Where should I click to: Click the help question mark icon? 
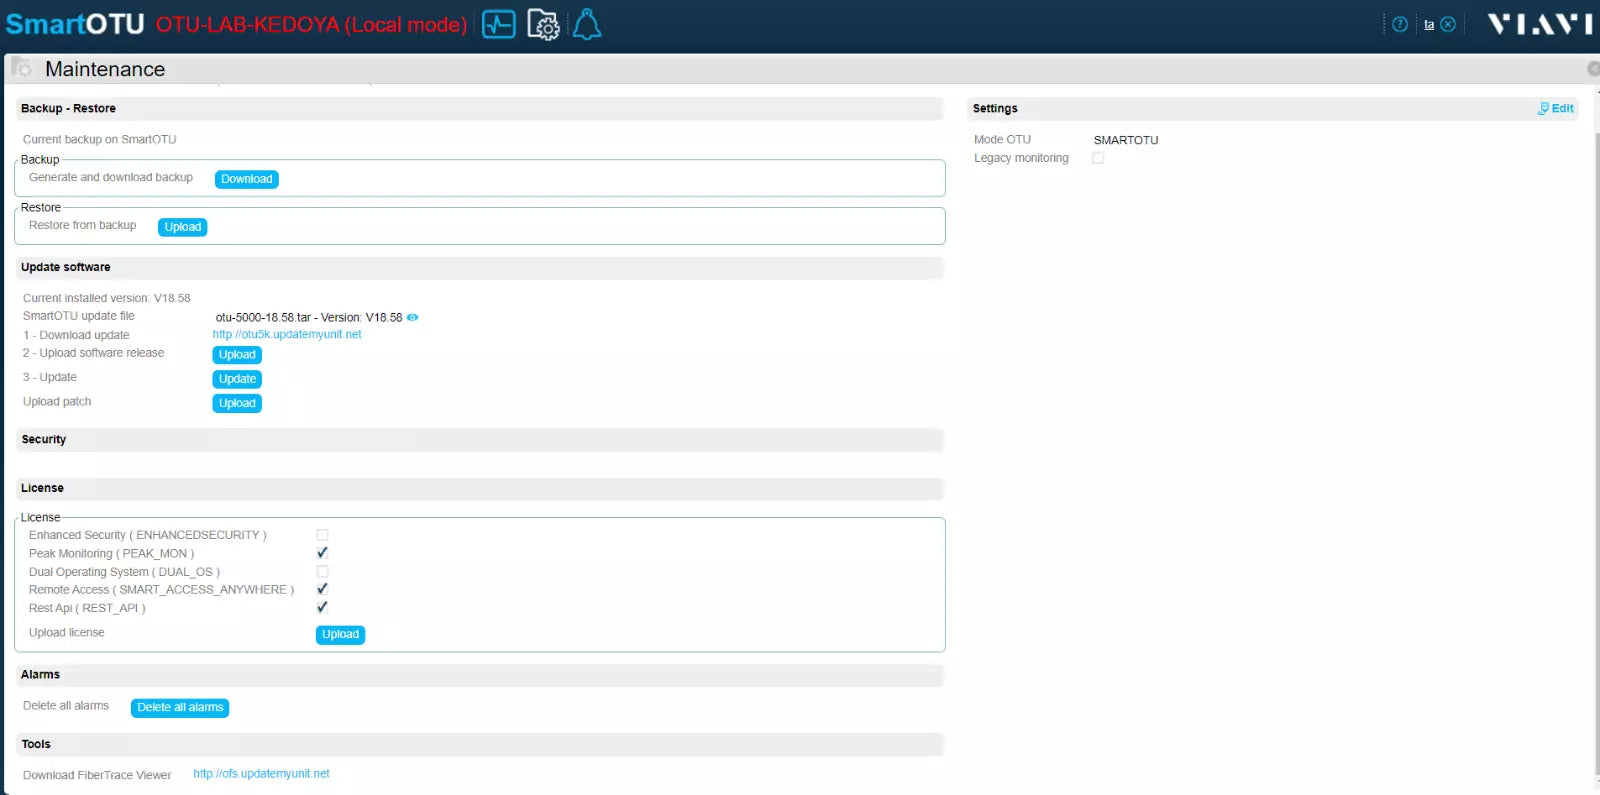tap(1400, 24)
